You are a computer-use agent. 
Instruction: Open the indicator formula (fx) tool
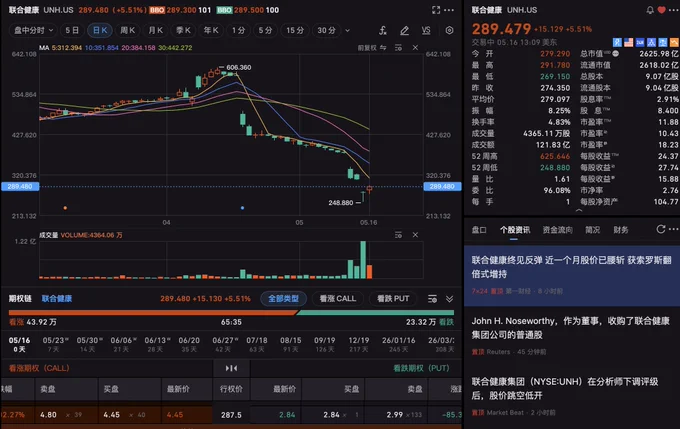382,30
